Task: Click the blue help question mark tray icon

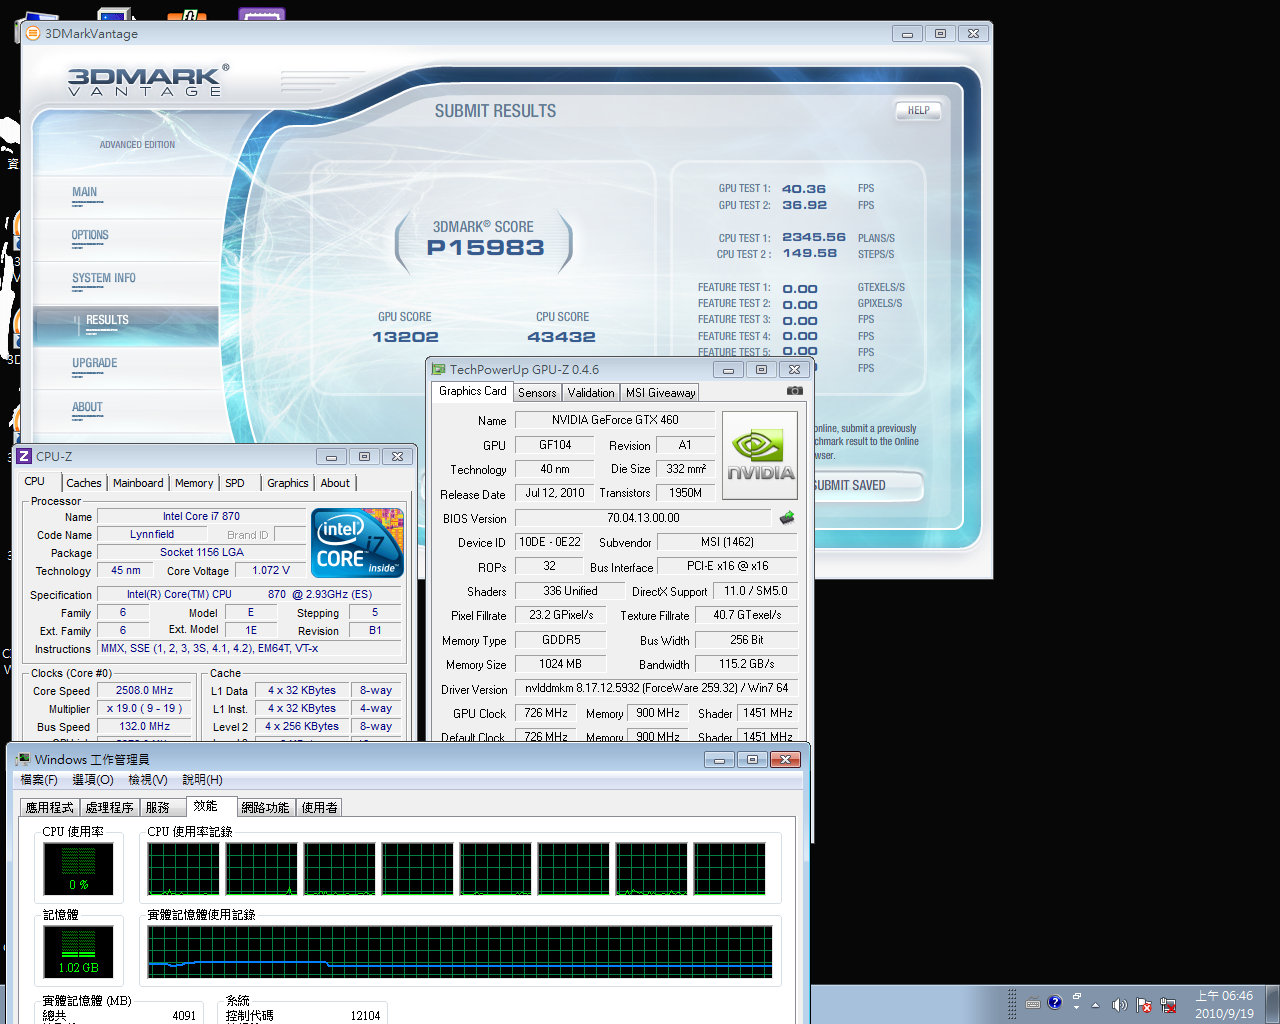Action: [x=1055, y=1002]
